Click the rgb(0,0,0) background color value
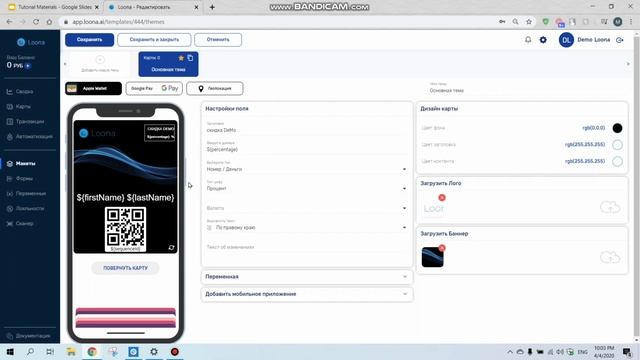Image resolution: width=640 pixels, height=360 pixels. 593,128
